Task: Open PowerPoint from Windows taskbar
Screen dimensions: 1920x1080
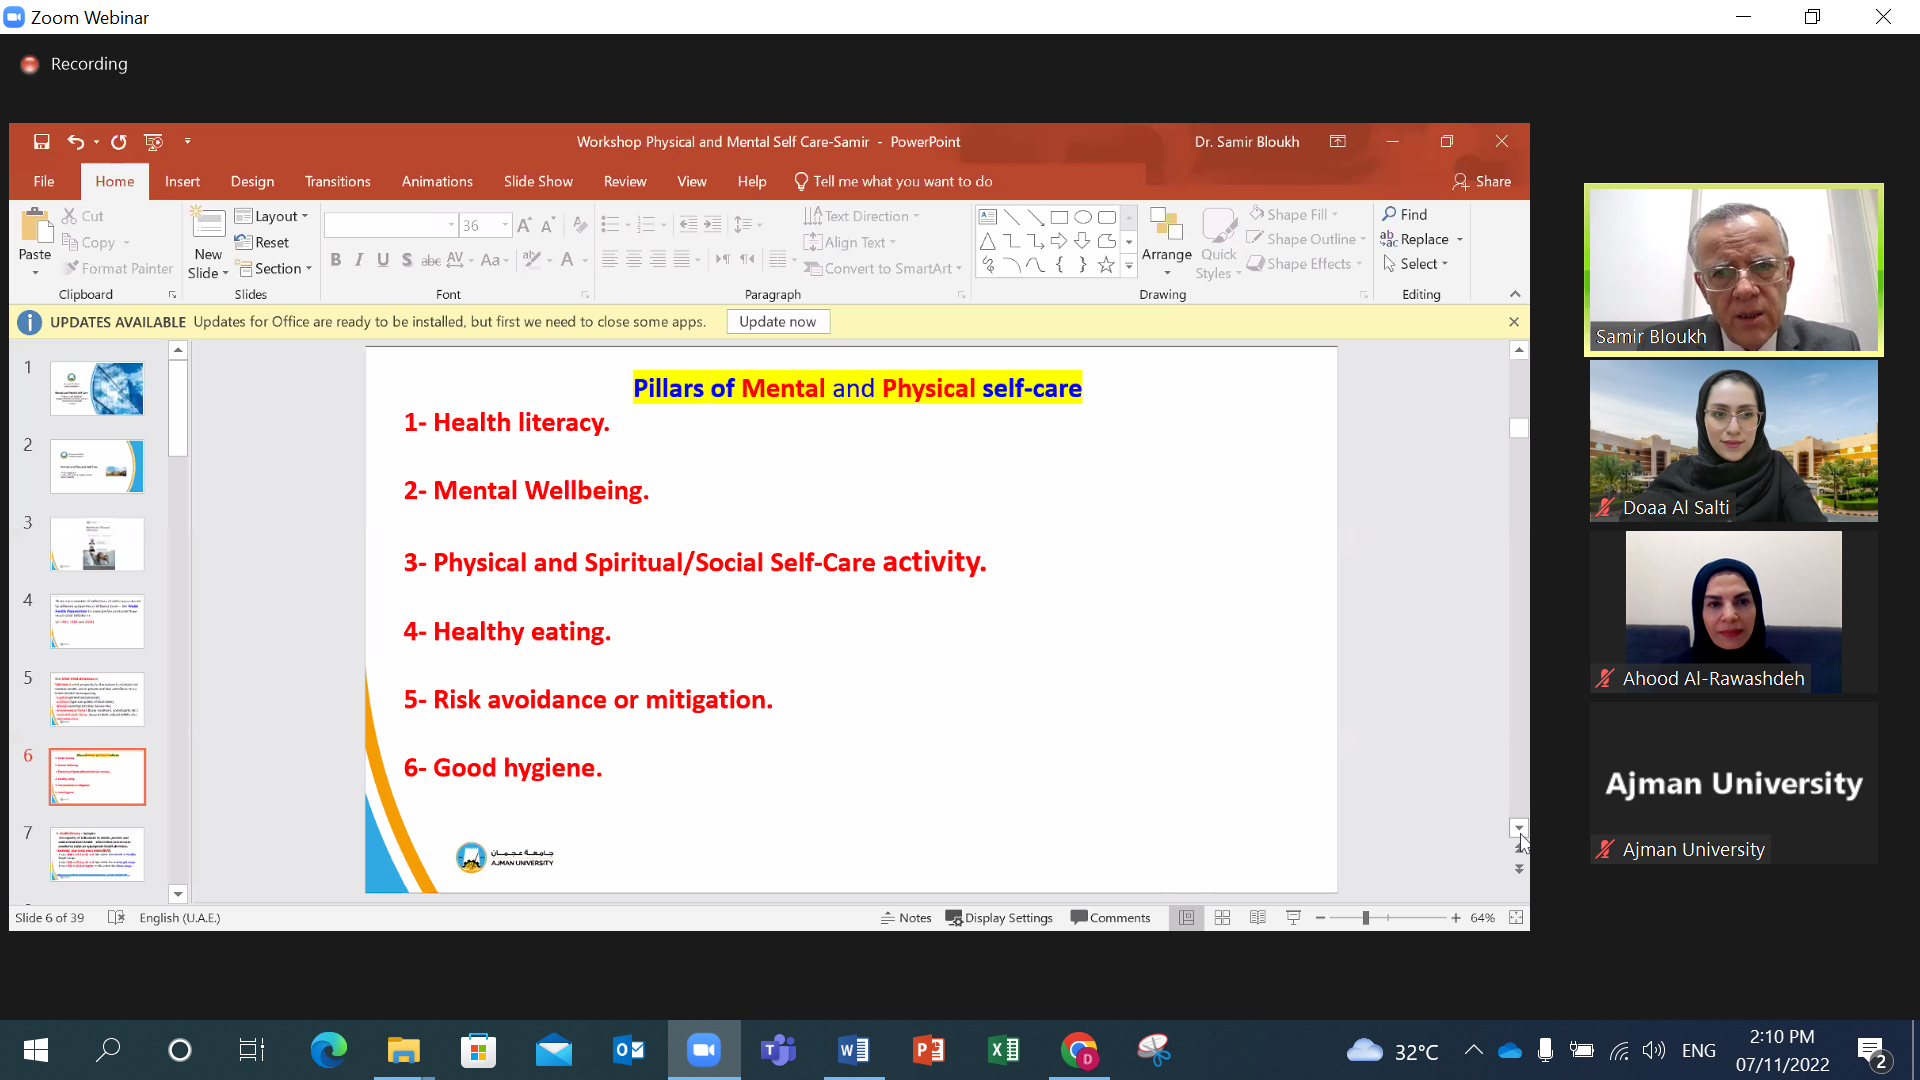Action: 929,1050
